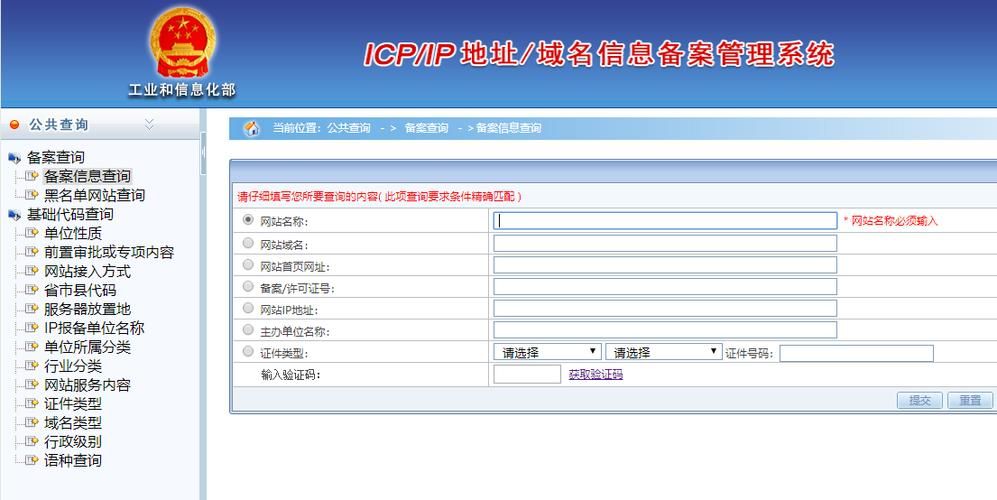This screenshot has width=997, height=500.
Task: Click the 获取验证码 link
Action: pyautogui.click(x=596, y=375)
